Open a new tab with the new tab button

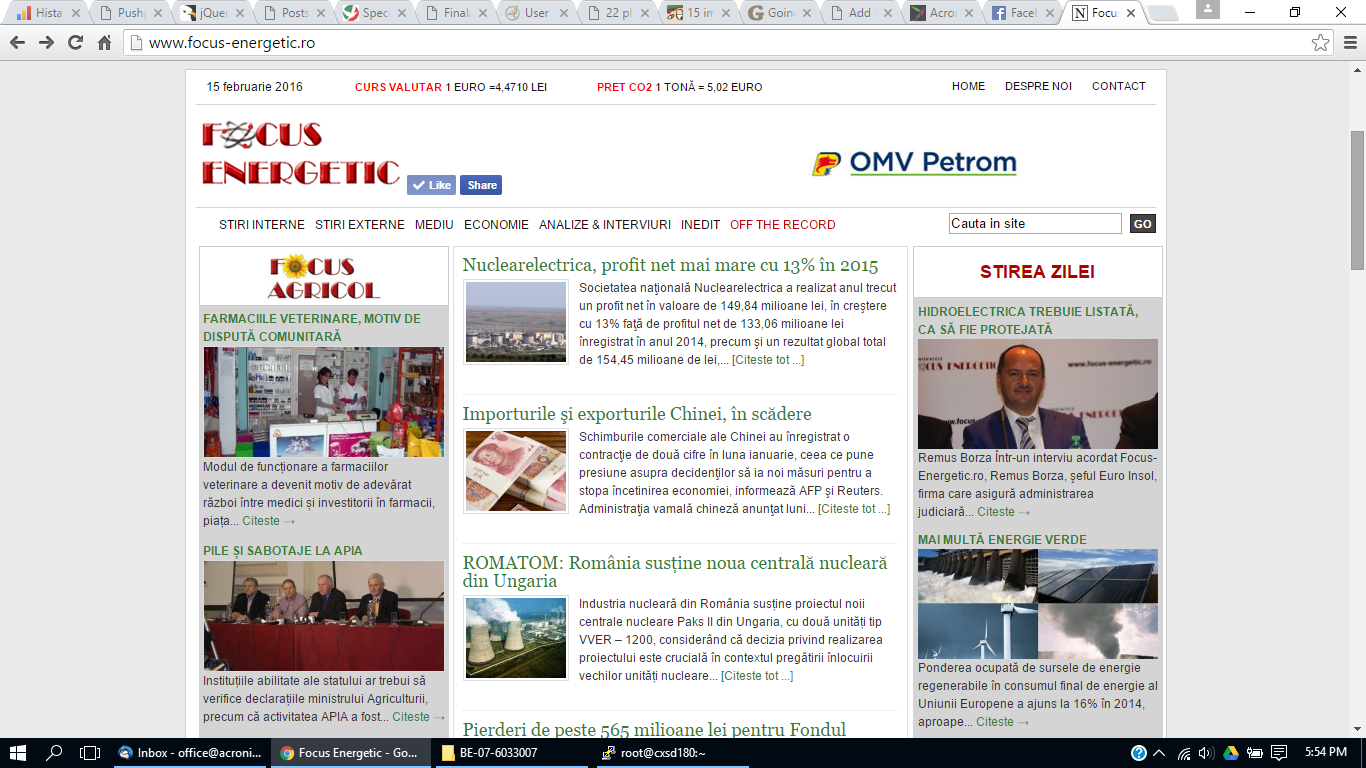coord(1162,13)
